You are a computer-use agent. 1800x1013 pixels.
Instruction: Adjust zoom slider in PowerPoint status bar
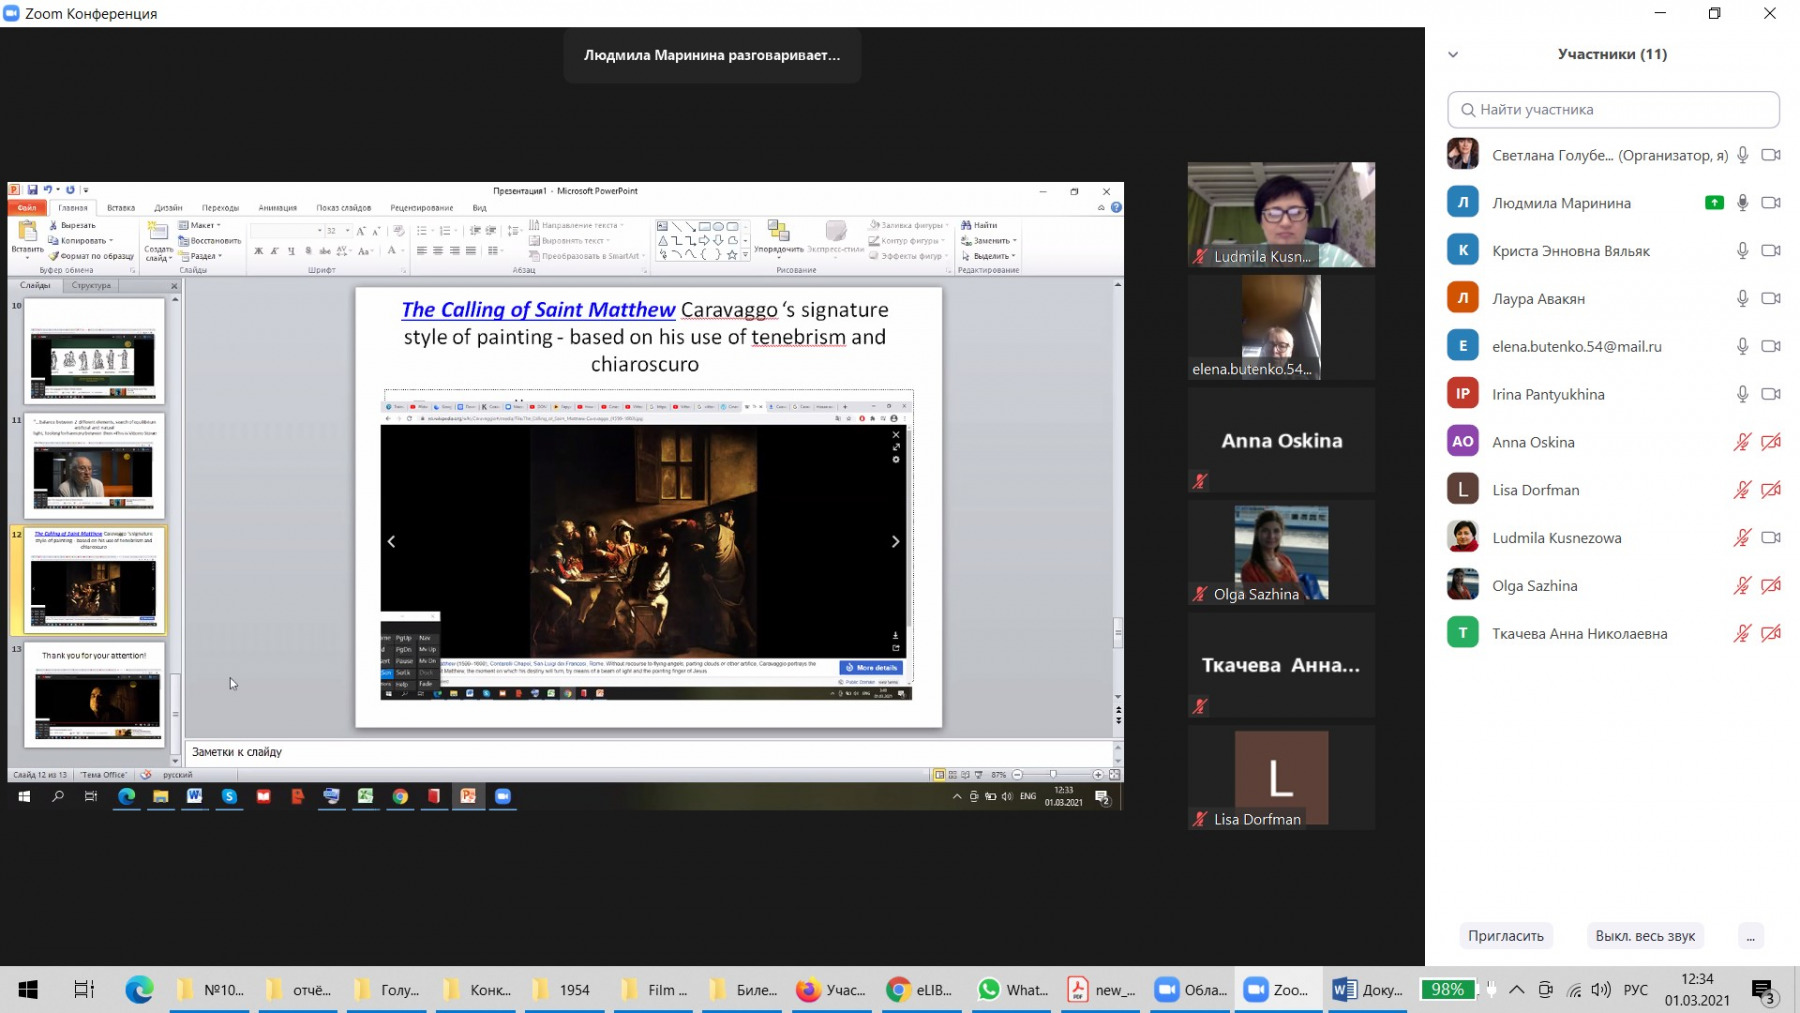click(1053, 774)
